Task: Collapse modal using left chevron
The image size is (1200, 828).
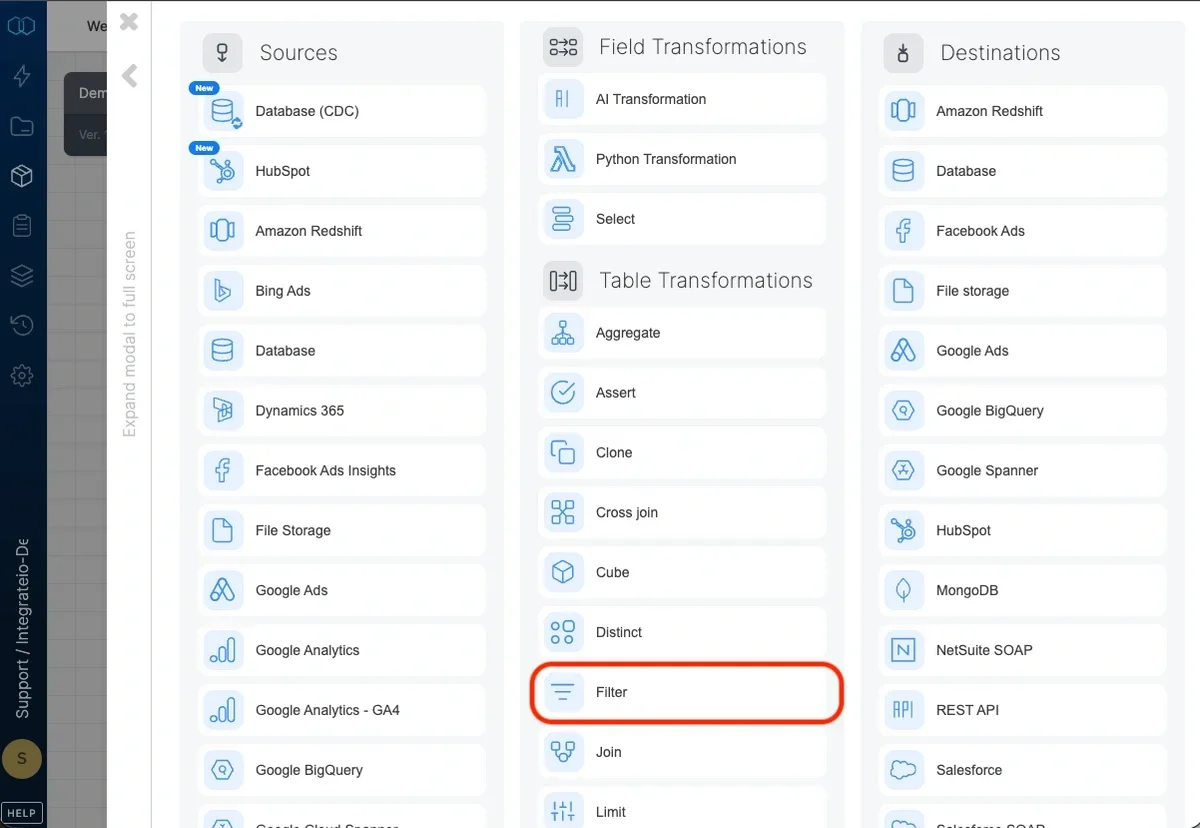Action: click(x=129, y=76)
